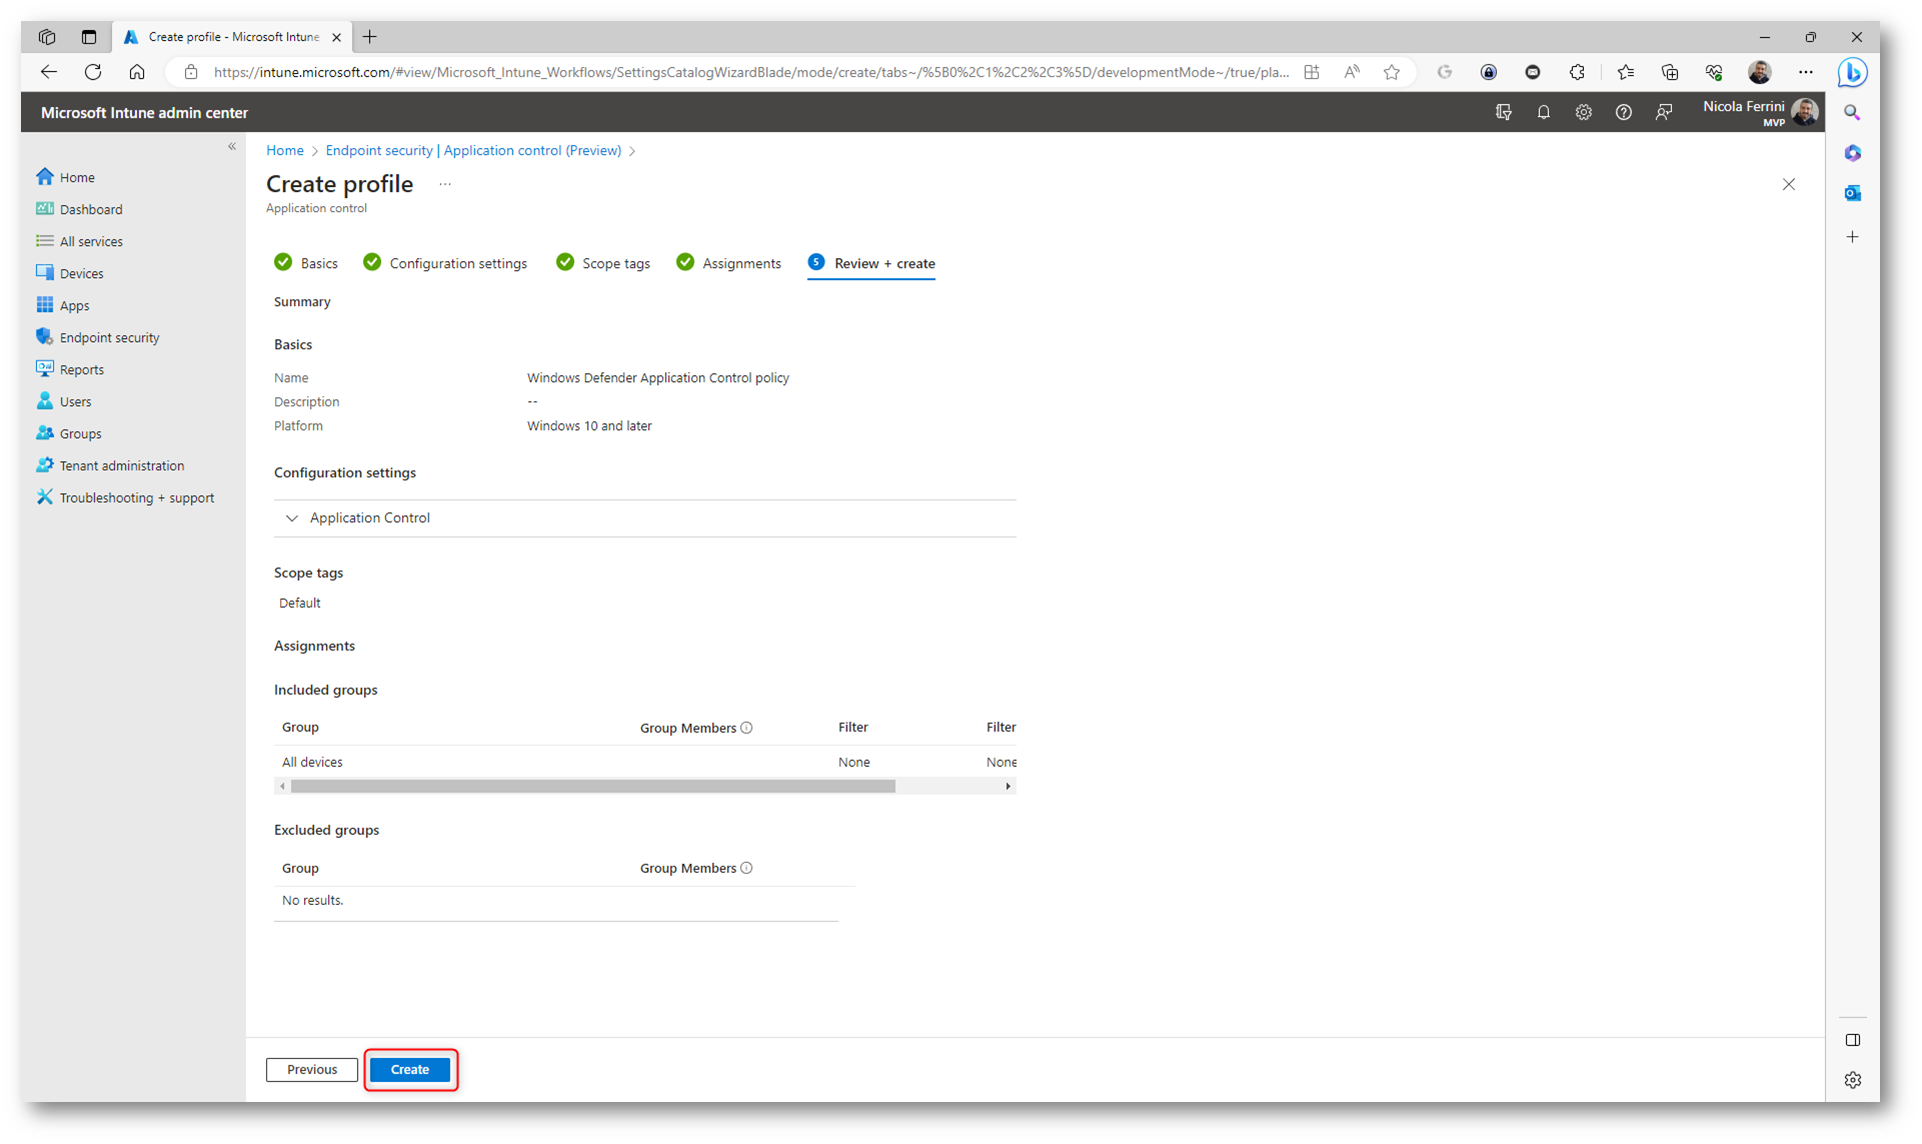
Task: Add a tool to Edge sidebar
Action: [x=1852, y=237]
